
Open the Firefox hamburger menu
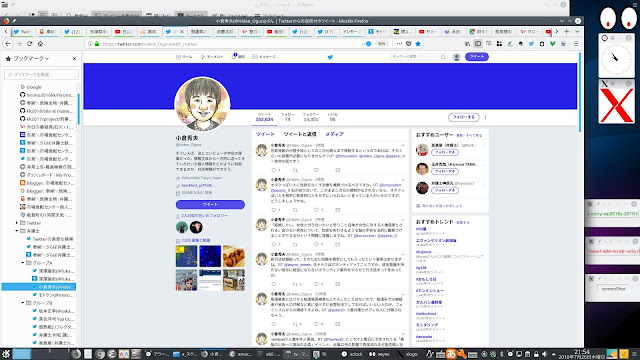[x=576, y=44]
